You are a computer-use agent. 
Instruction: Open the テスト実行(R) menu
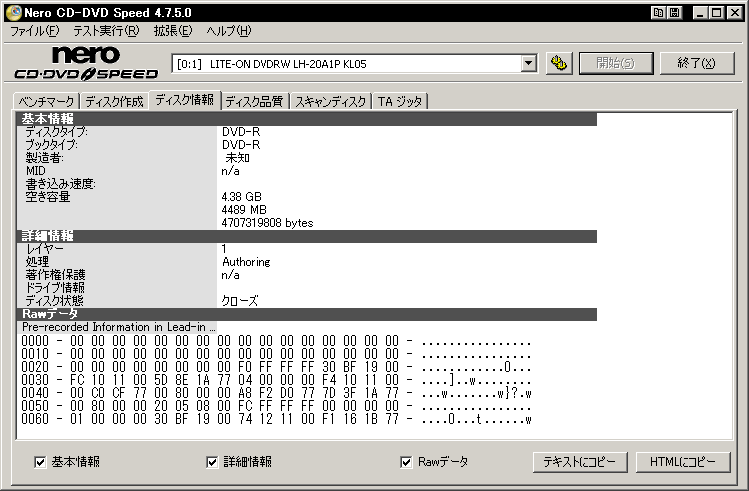(x=106, y=31)
